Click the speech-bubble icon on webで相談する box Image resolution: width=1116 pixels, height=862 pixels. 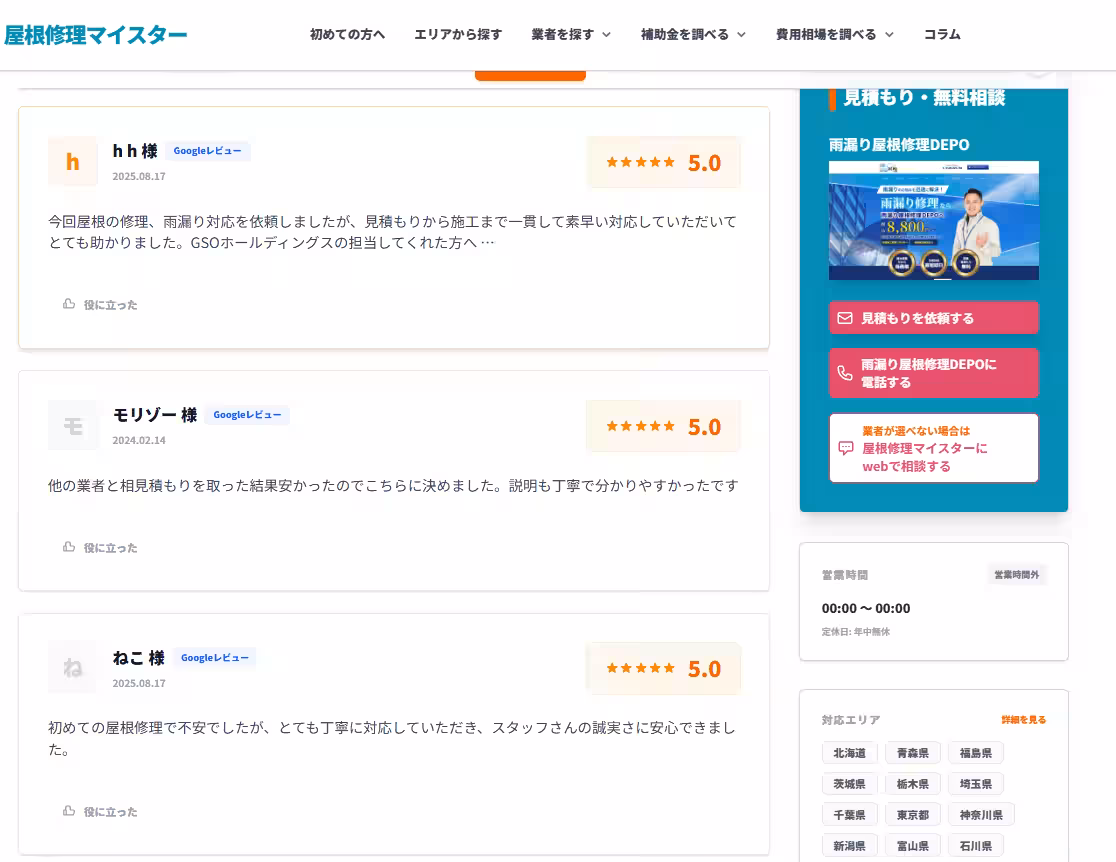(845, 448)
